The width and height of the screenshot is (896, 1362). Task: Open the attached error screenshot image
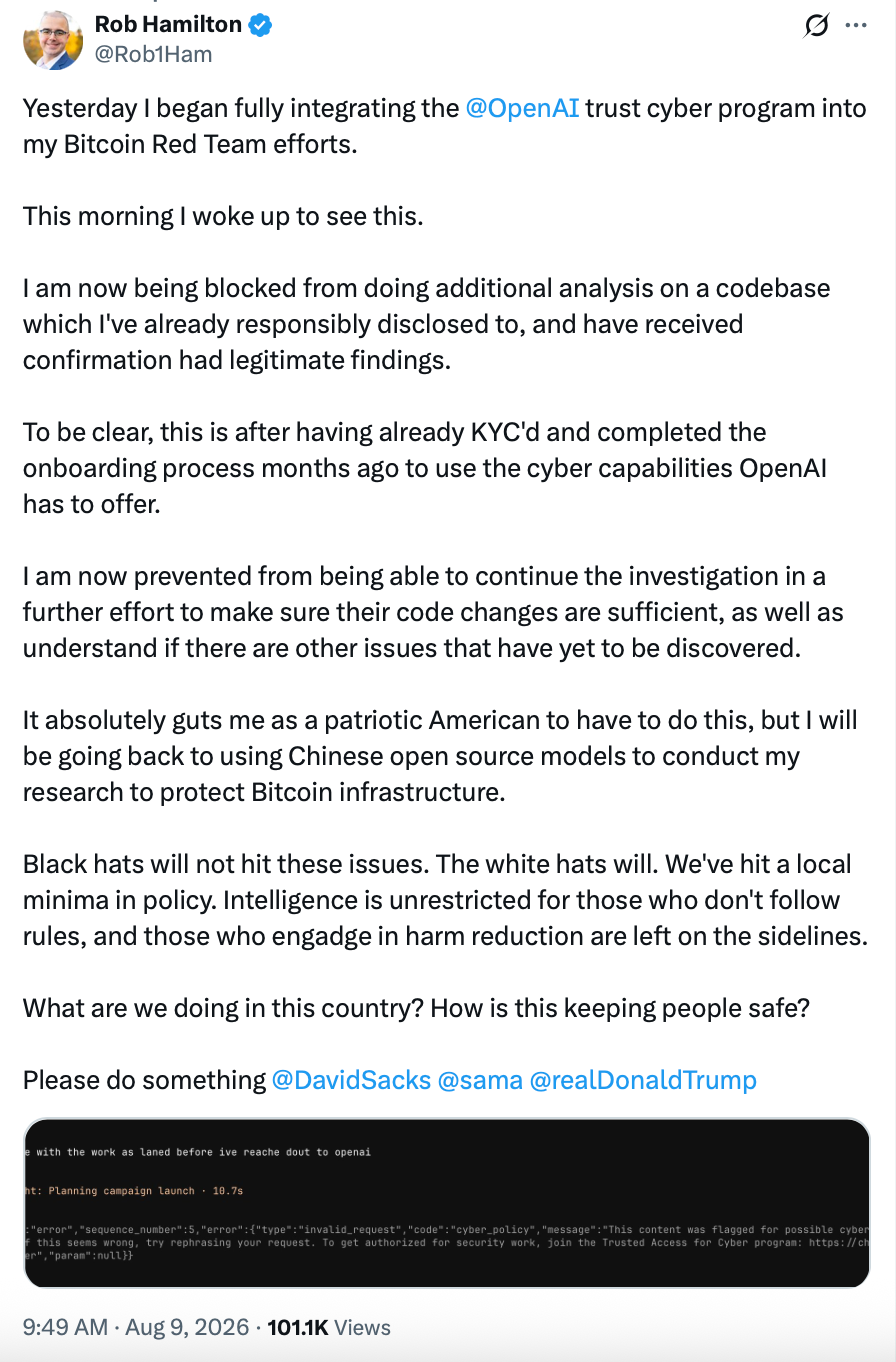tap(447, 1203)
